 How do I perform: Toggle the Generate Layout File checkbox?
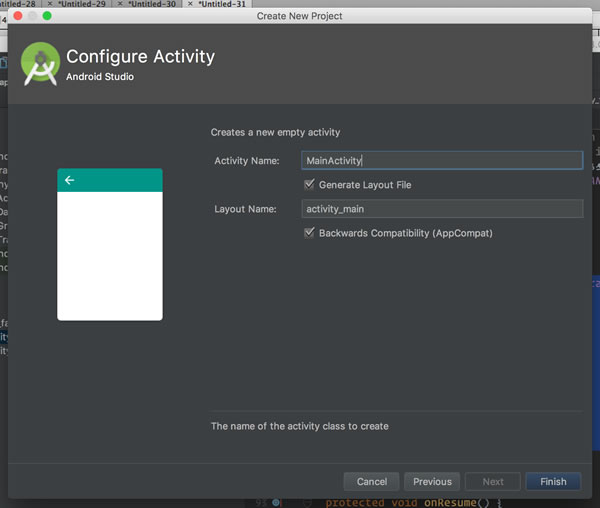tap(309, 185)
